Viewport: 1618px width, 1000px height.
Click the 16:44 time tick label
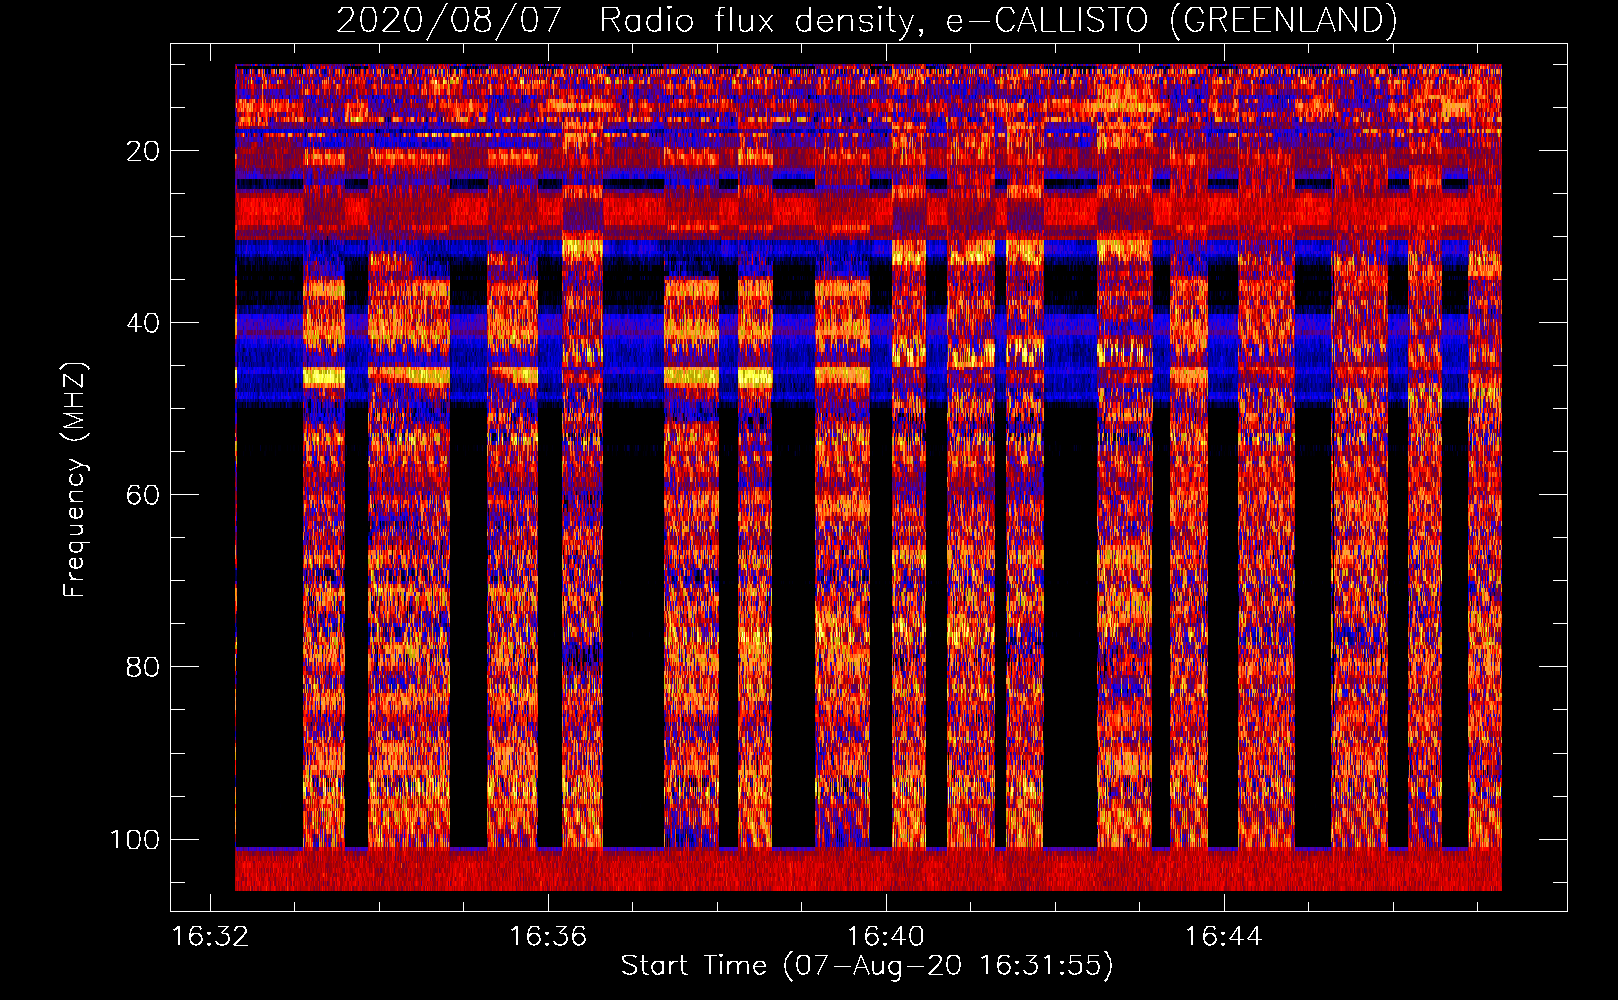point(1224,937)
